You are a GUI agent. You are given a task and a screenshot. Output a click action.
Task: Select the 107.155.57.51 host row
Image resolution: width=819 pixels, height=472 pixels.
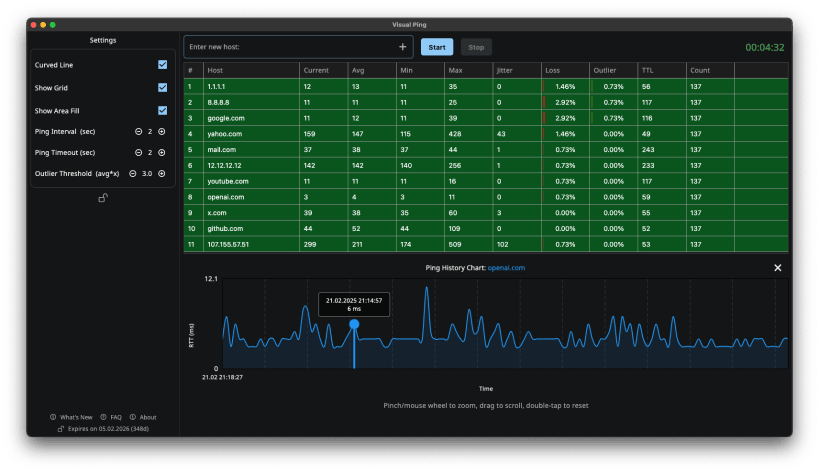point(486,244)
